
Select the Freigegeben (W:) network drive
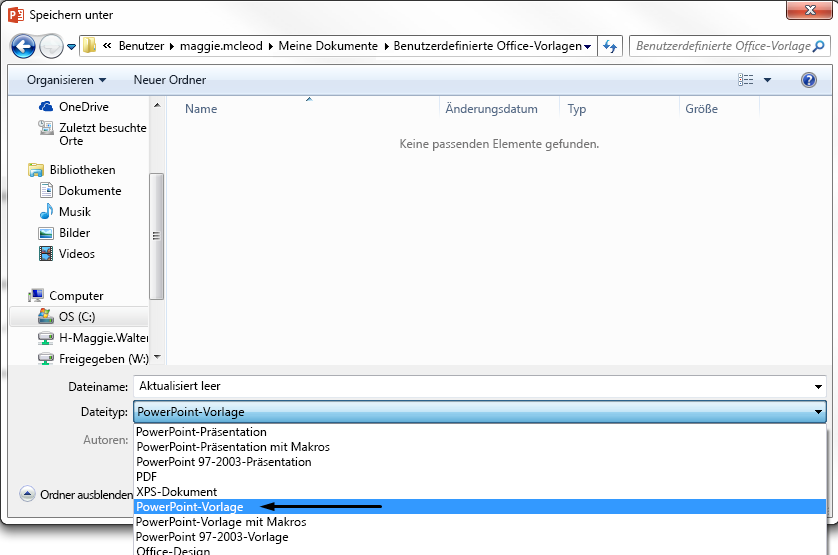[x=93, y=358]
